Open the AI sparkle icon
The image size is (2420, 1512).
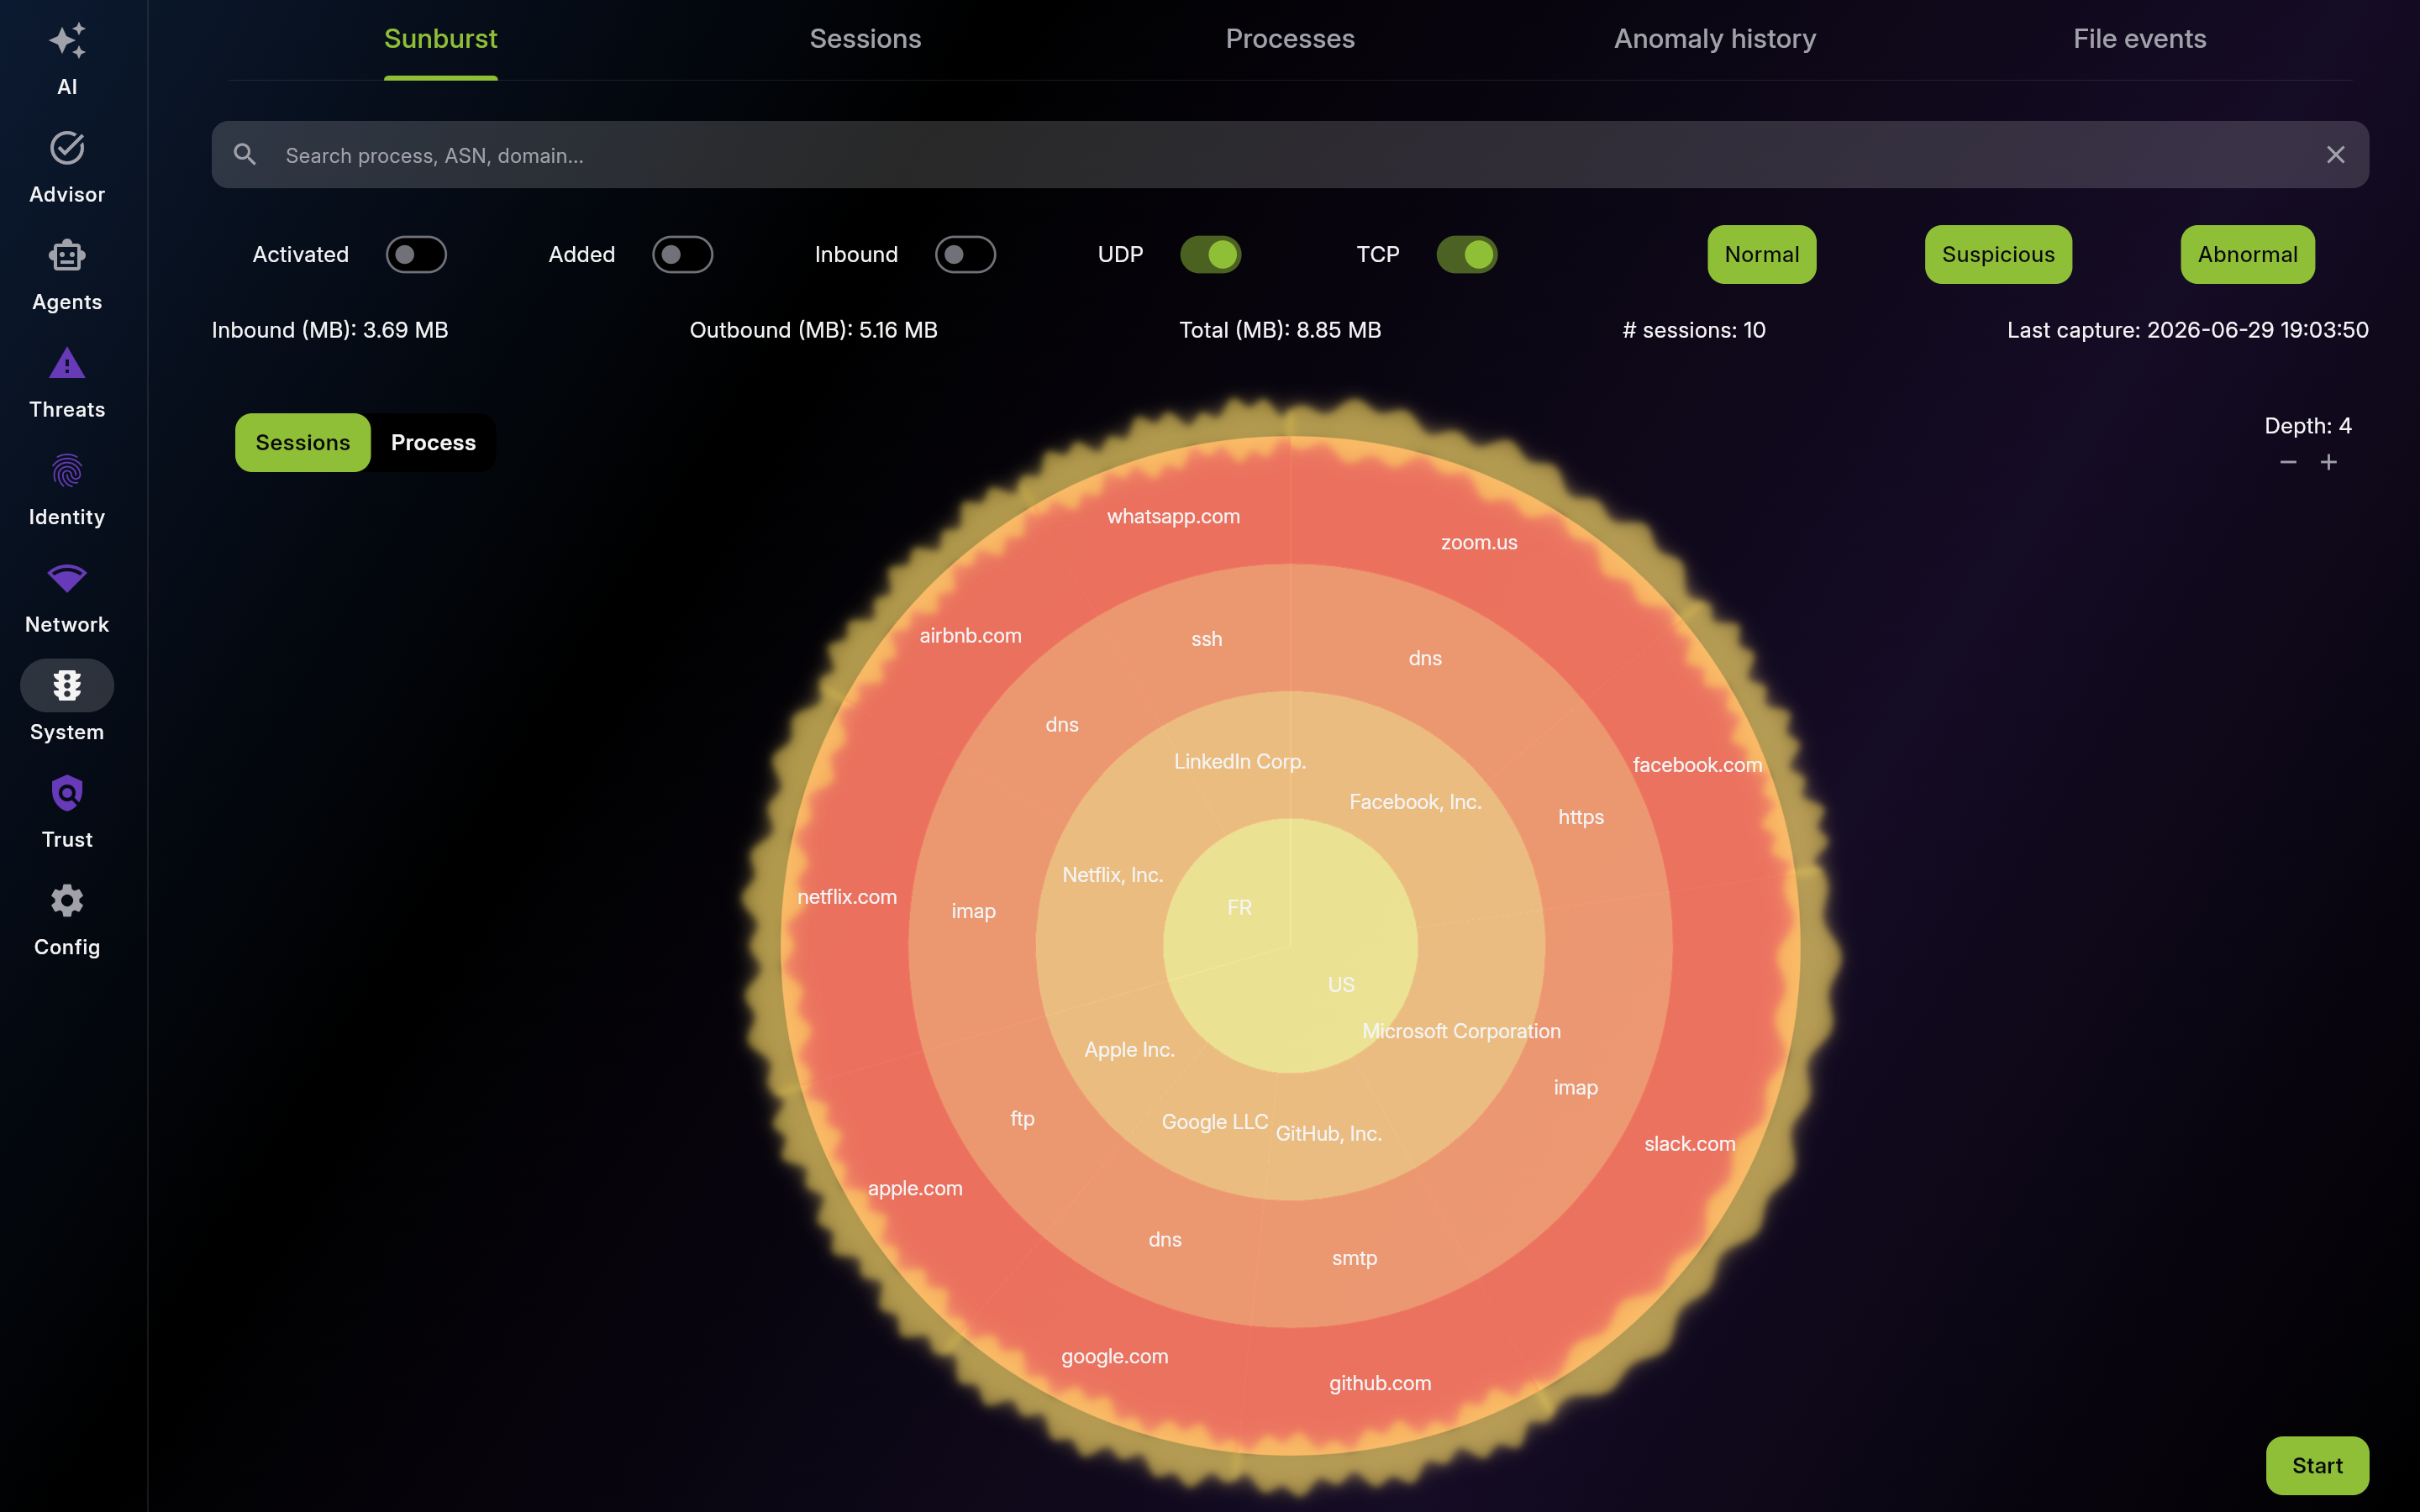67,41
